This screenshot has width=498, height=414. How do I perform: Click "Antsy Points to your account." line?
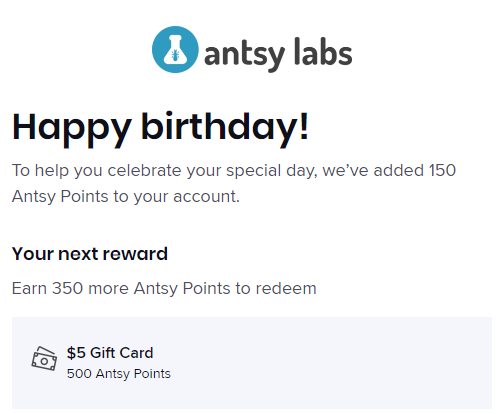[x=126, y=197]
